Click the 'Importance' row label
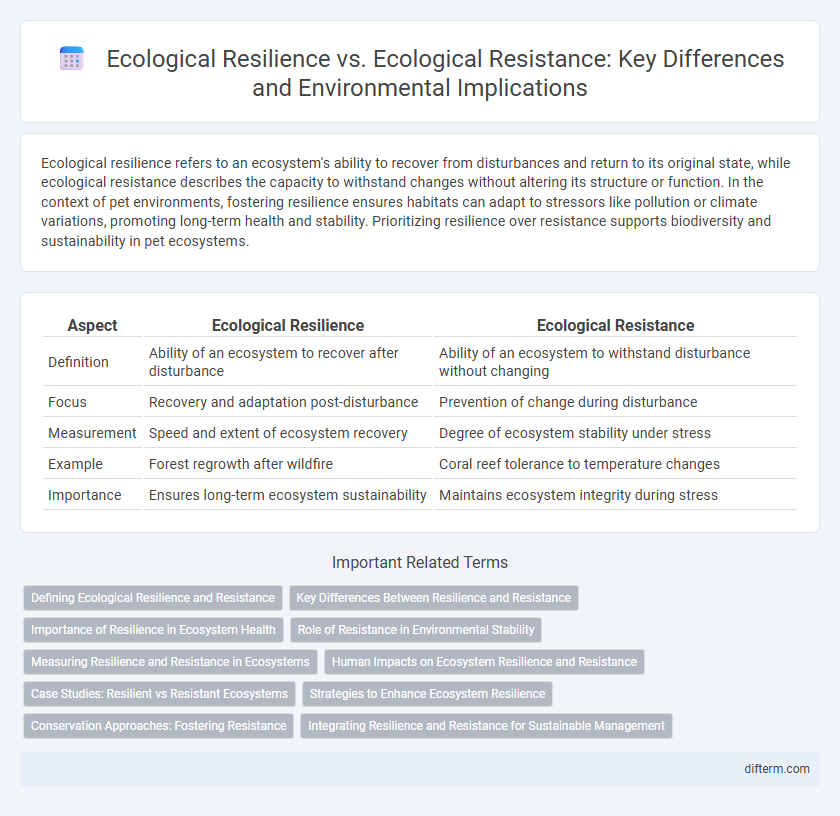Image resolution: width=840 pixels, height=816 pixels. click(85, 495)
